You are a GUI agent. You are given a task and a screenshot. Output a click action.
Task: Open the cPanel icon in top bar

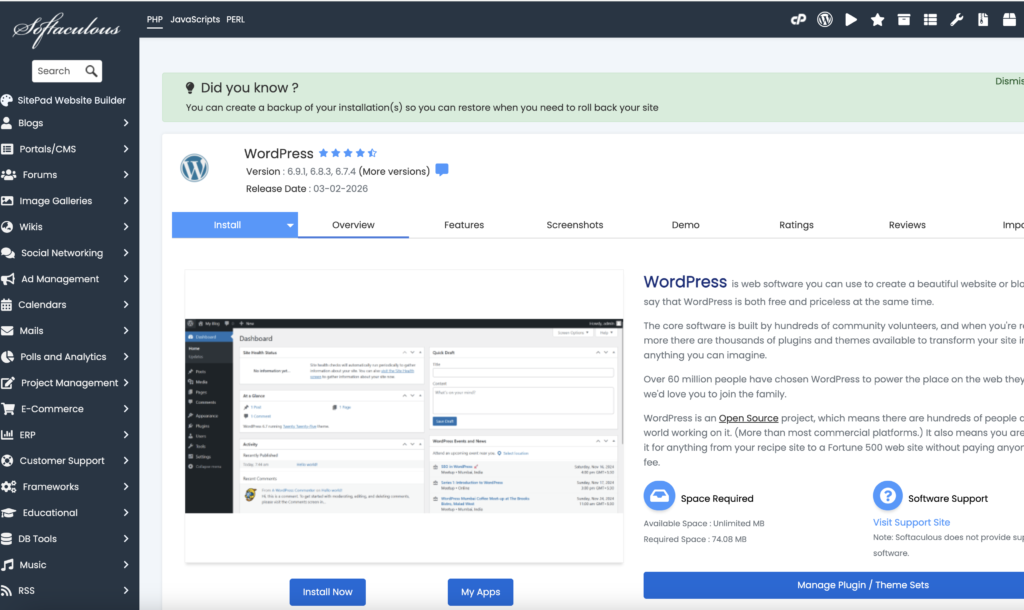(798, 19)
